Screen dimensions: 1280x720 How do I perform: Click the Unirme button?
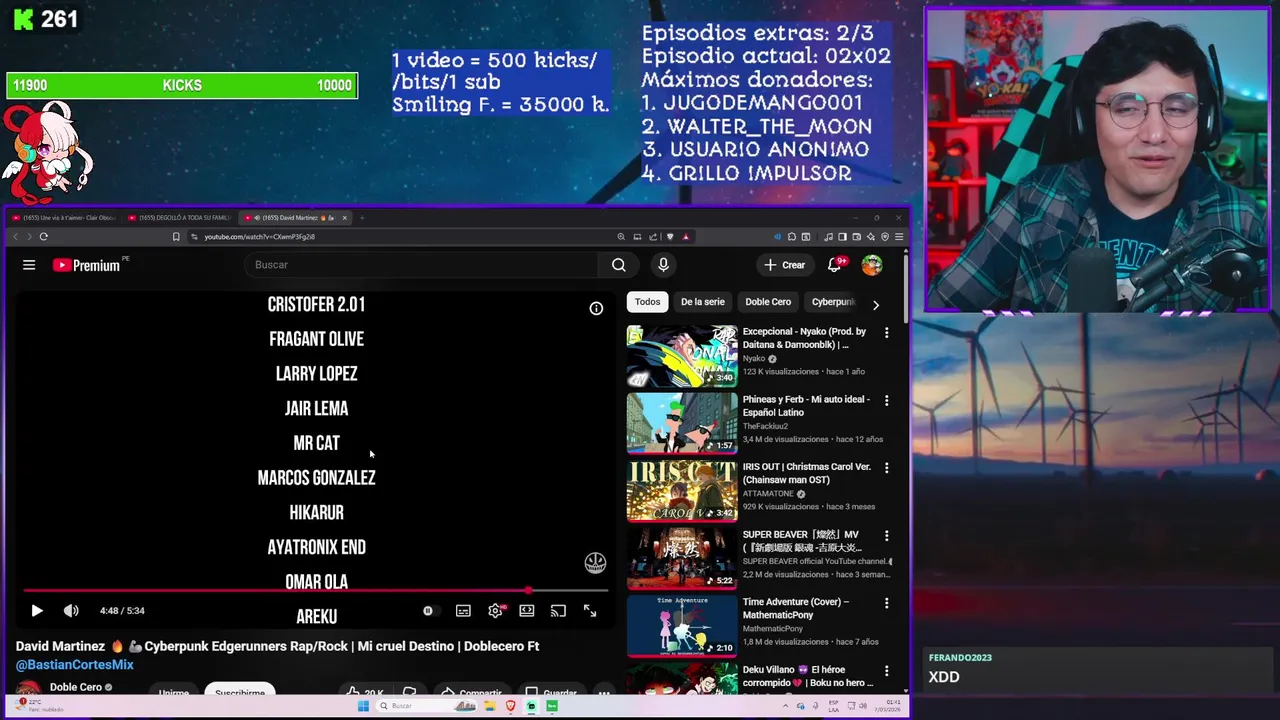[x=174, y=691]
